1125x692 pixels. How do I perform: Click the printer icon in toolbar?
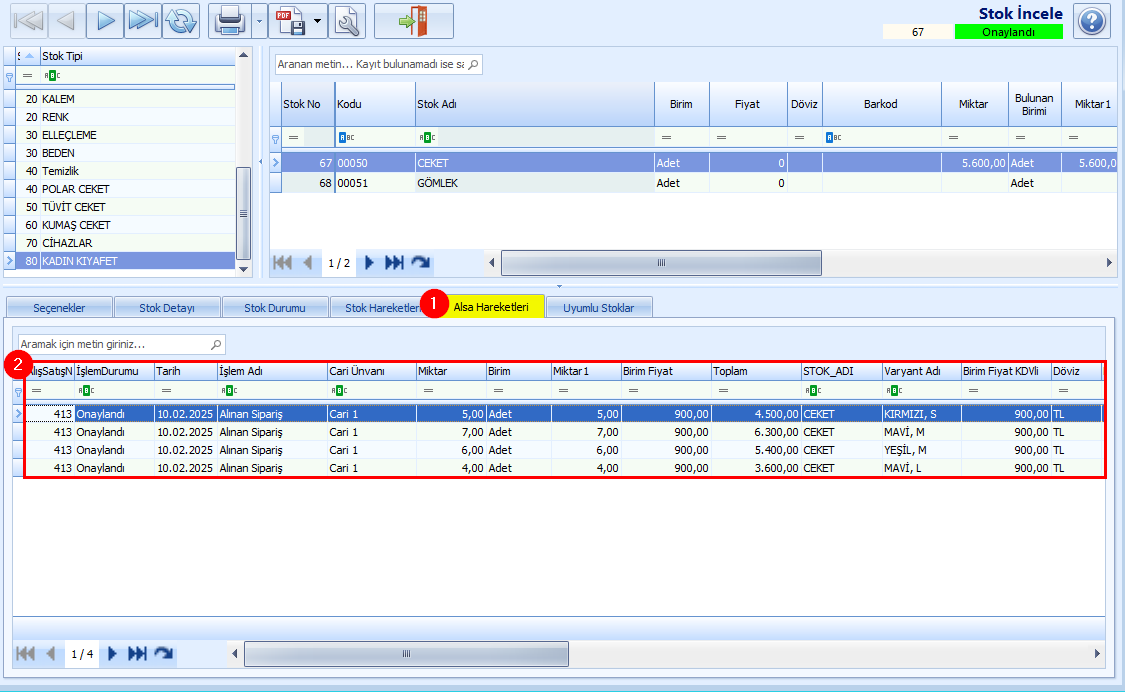coord(230,20)
